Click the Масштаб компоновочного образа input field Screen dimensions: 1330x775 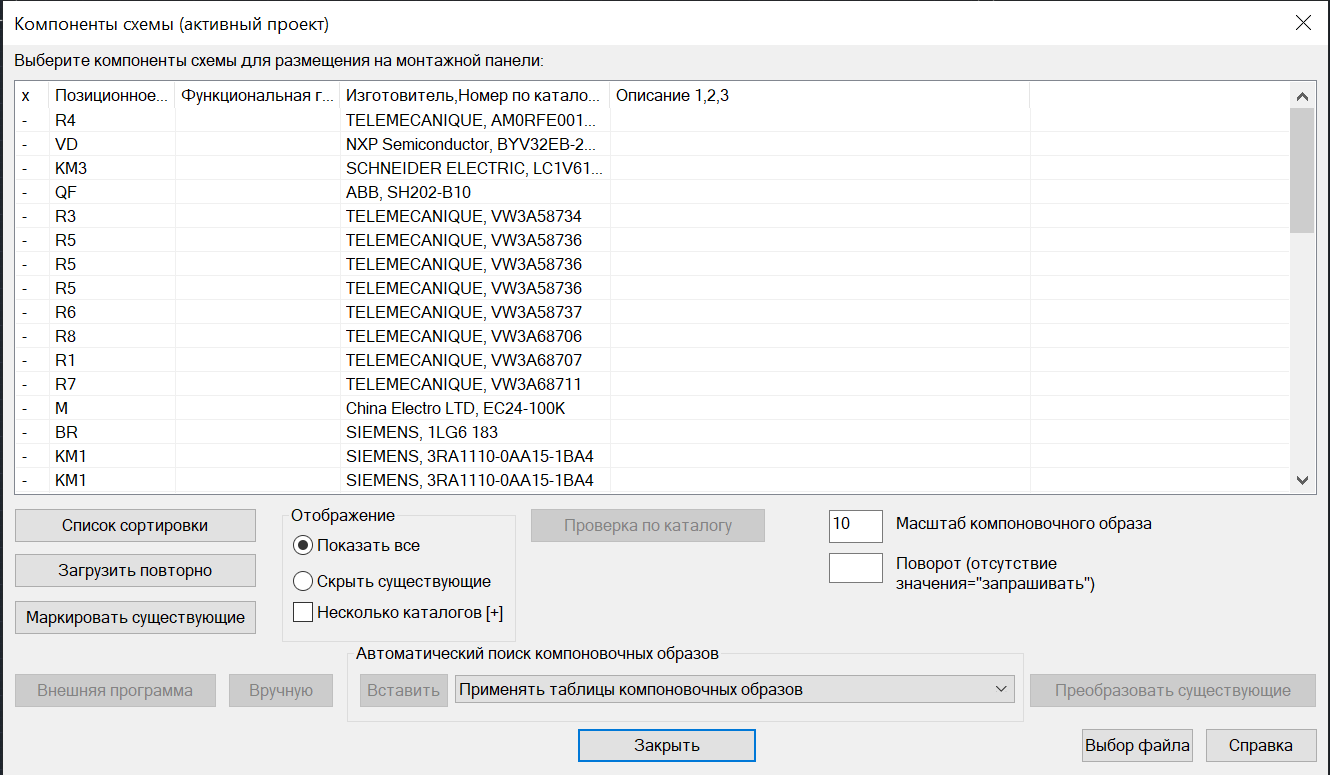coord(856,524)
